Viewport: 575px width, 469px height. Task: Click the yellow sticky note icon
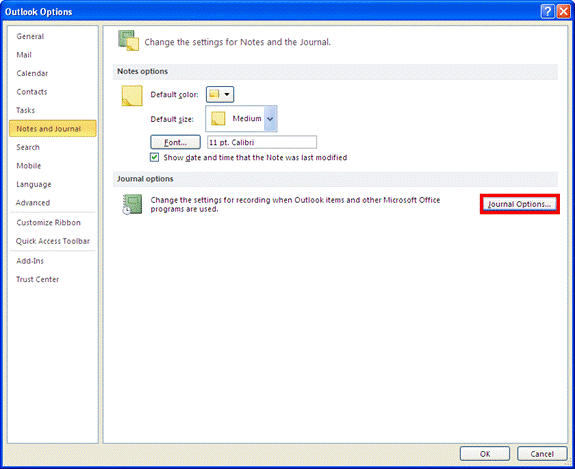point(132,96)
